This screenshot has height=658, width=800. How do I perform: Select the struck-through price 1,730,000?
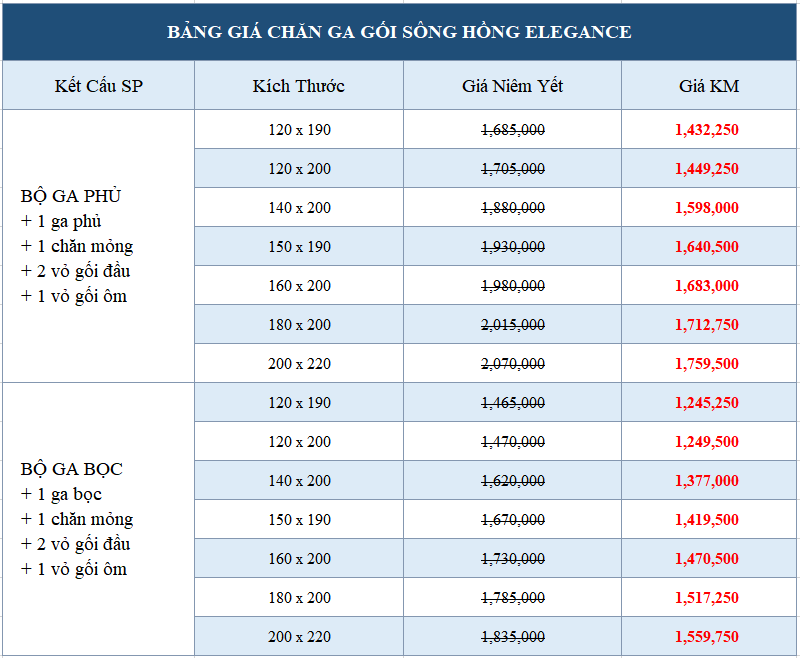[513, 559]
